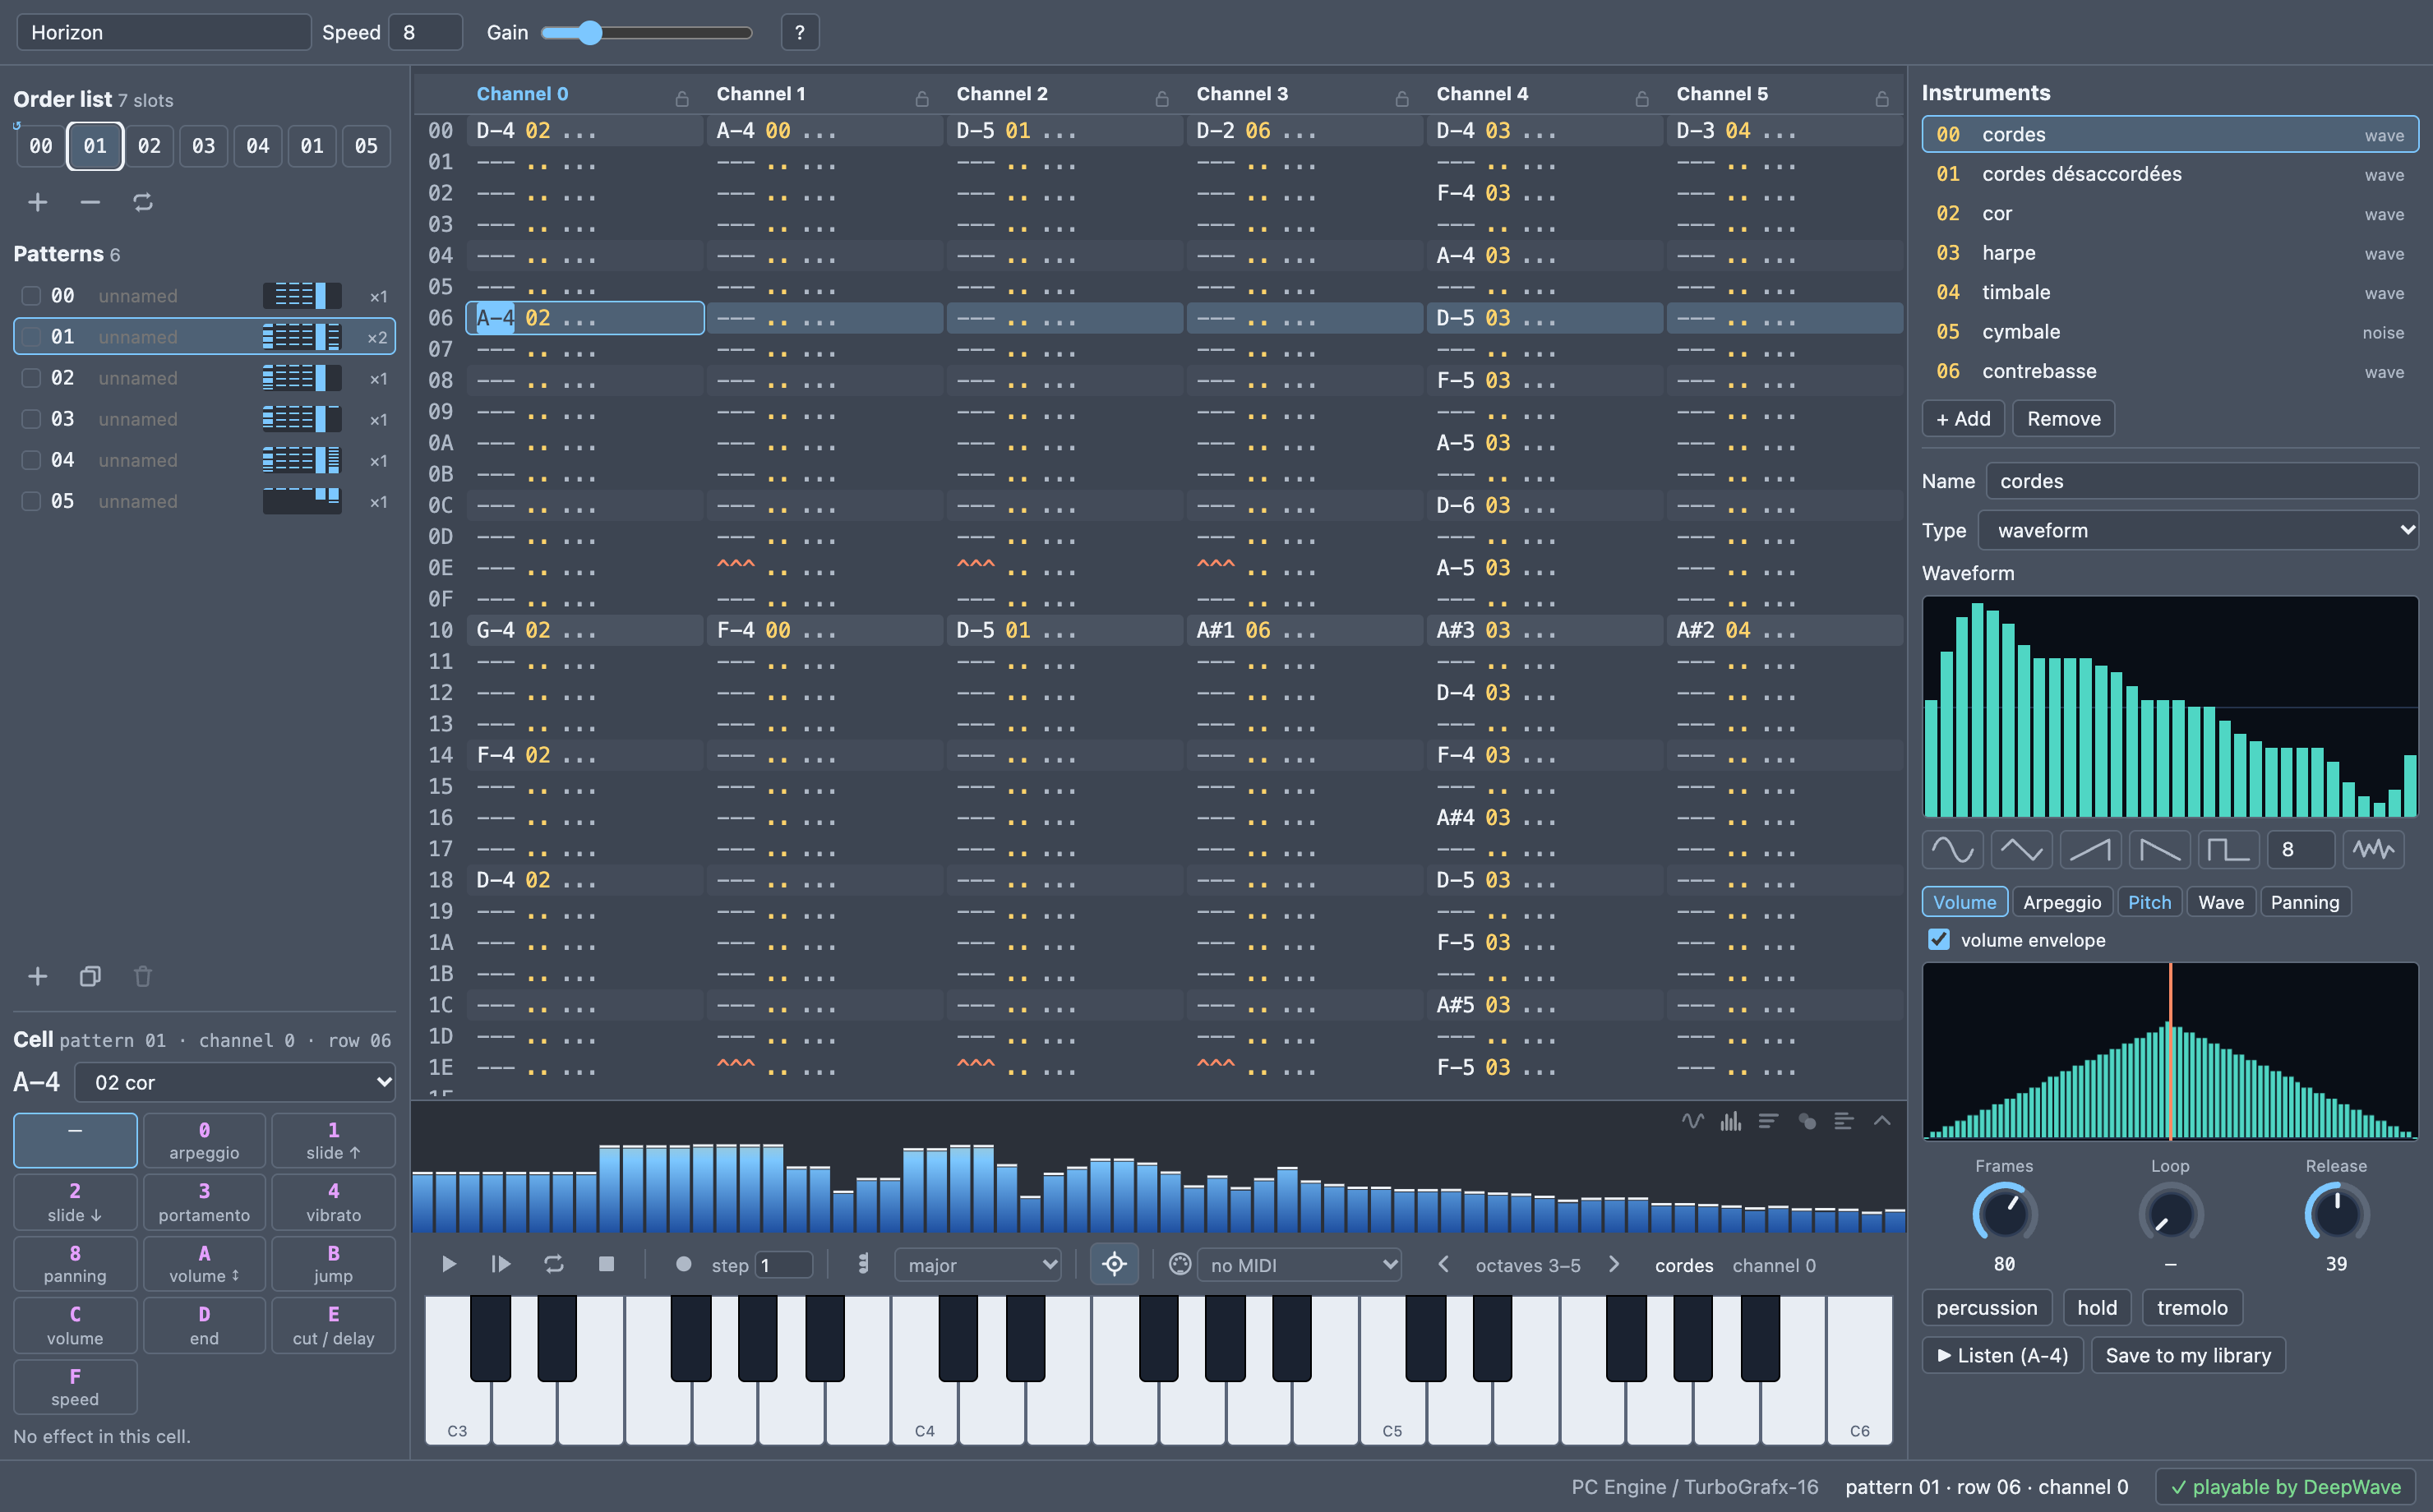
Task: Stop playback with the square stop icon
Action: pyautogui.click(x=606, y=1264)
